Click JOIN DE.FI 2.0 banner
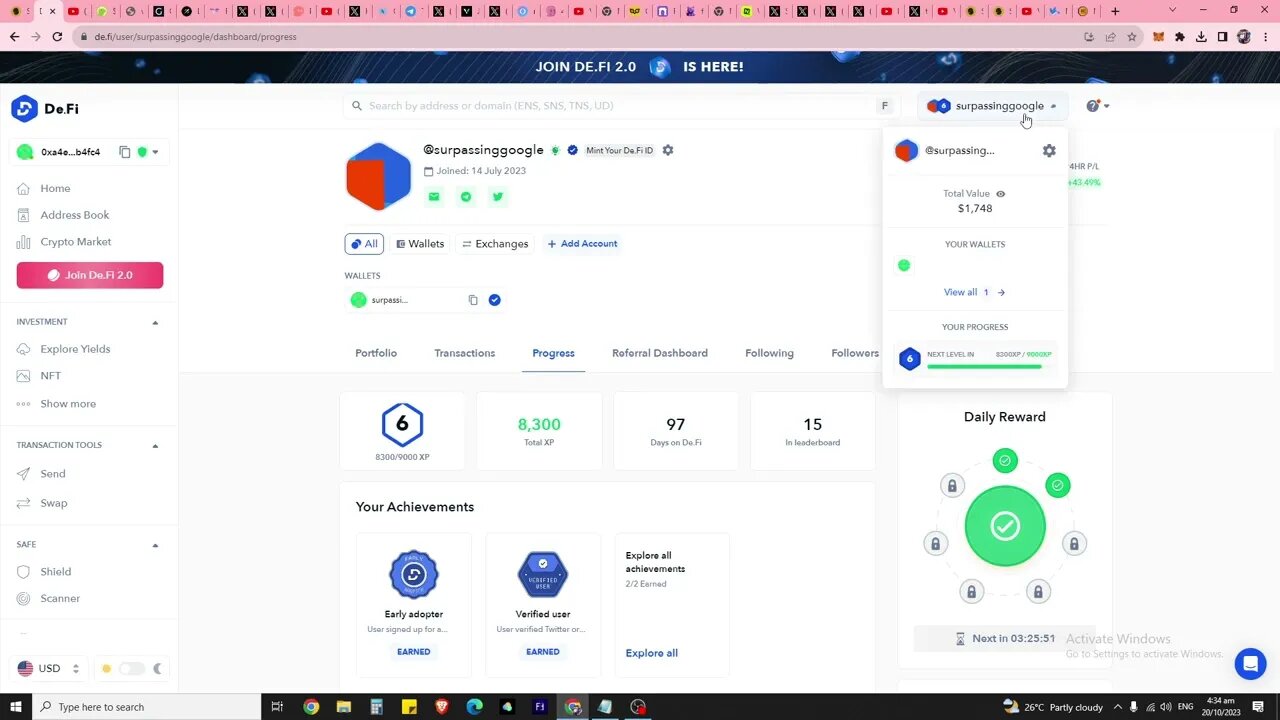This screenshot has width=1280, height=720. 640,67
